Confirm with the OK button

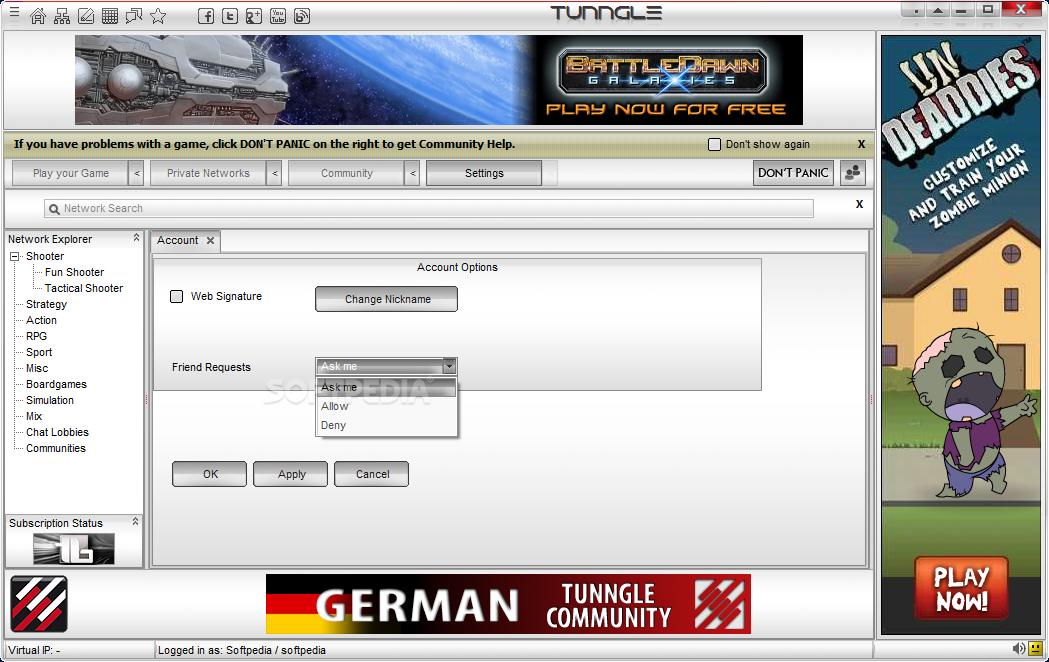point(209,474)
